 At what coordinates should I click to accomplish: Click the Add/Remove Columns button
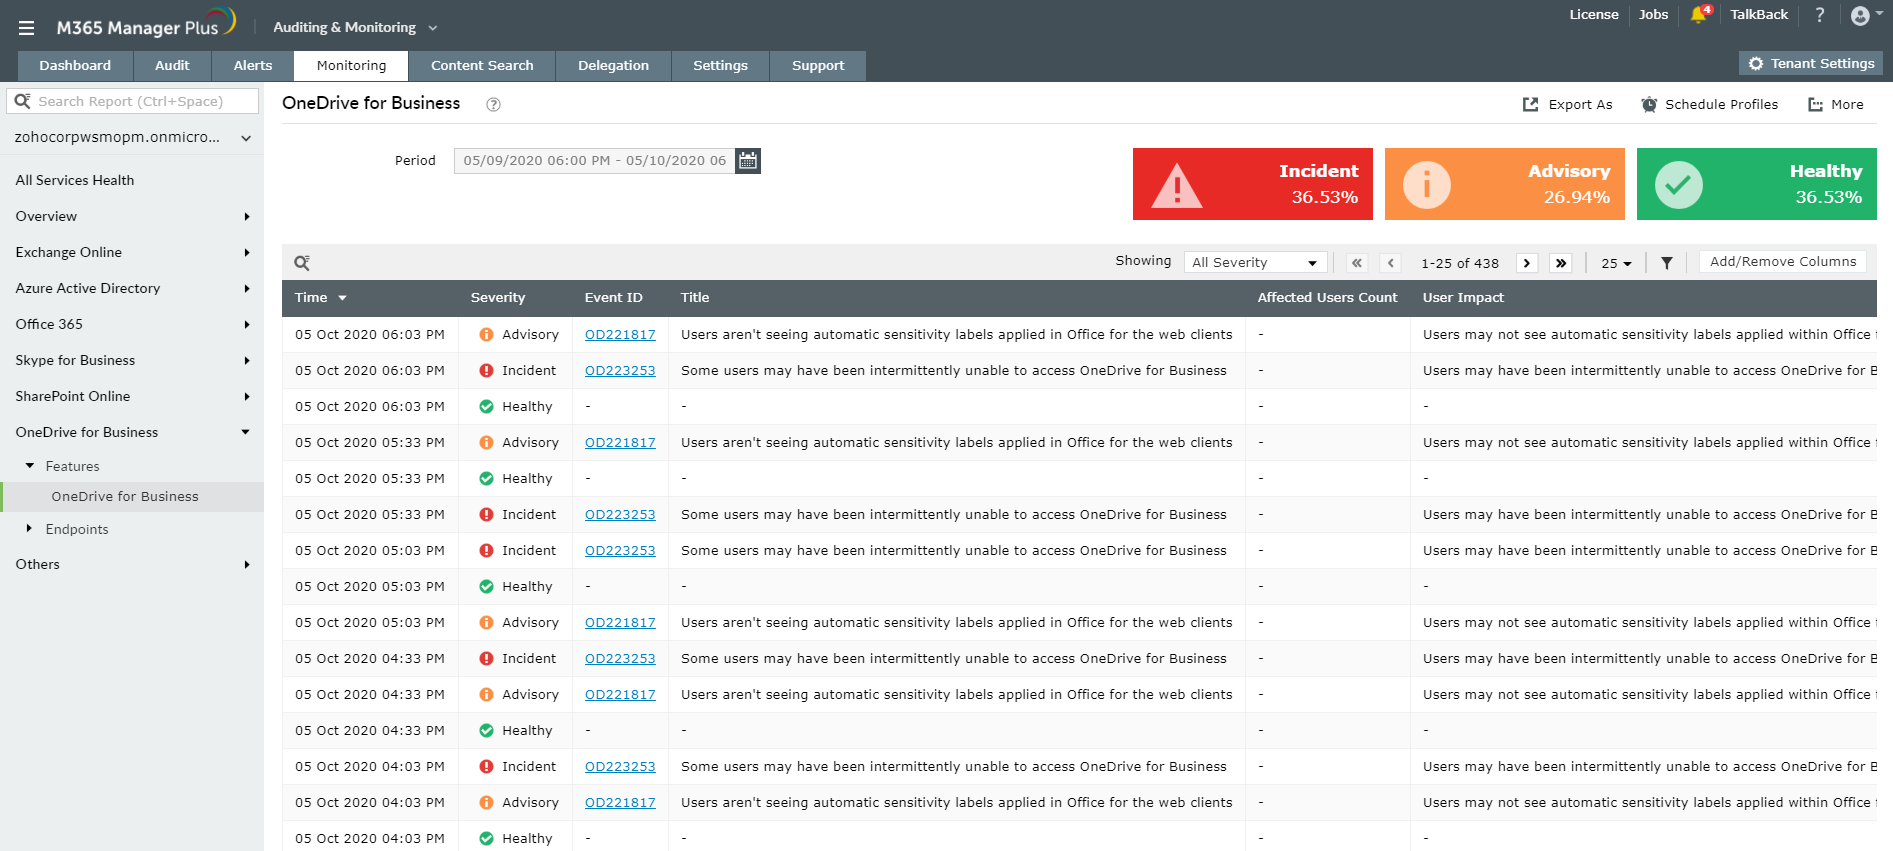click(1783, 262)
